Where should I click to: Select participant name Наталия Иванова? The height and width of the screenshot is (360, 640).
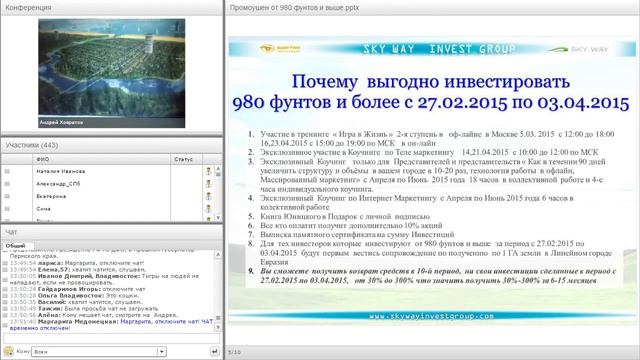[x=60, y=171]
